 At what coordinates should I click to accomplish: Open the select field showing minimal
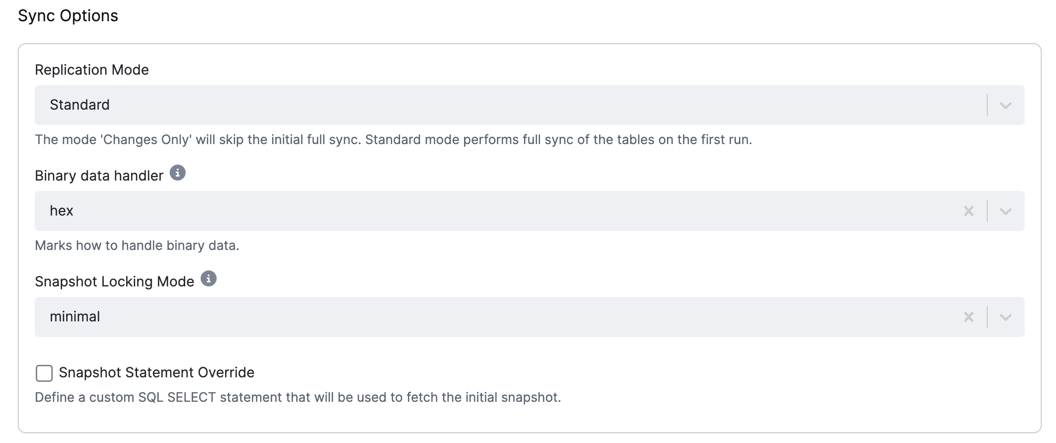[529, 316]
